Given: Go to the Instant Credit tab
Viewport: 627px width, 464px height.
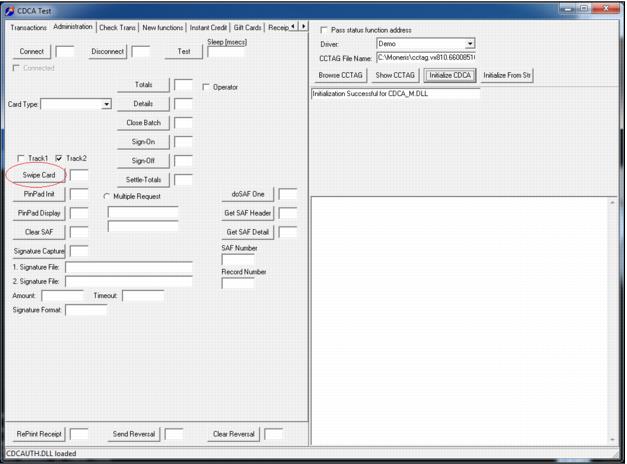Looking at the screenshot, I should coord(209,28).
